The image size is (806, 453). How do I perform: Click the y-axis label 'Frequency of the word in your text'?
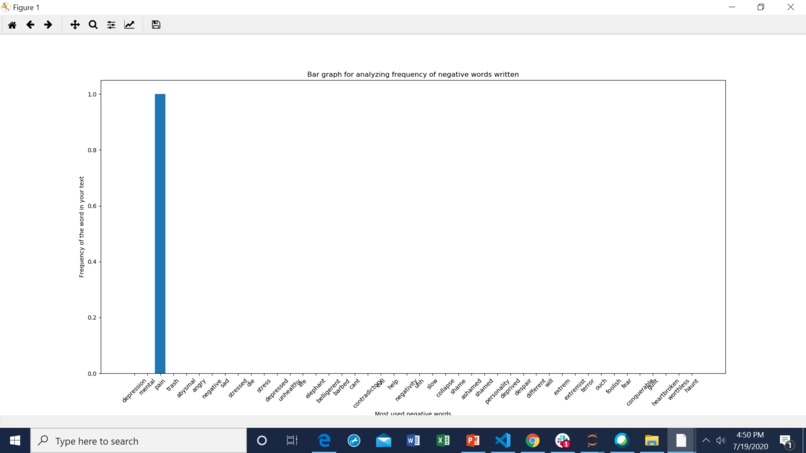tap(81, 227)
